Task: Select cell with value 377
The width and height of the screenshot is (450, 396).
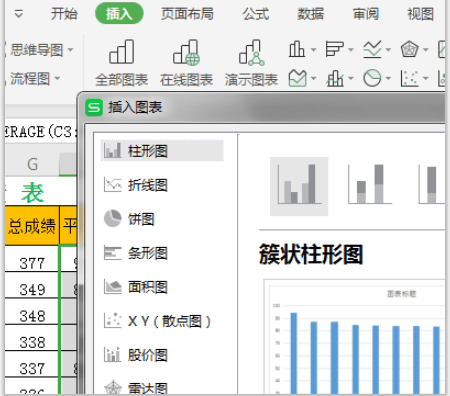Action: 32,259
